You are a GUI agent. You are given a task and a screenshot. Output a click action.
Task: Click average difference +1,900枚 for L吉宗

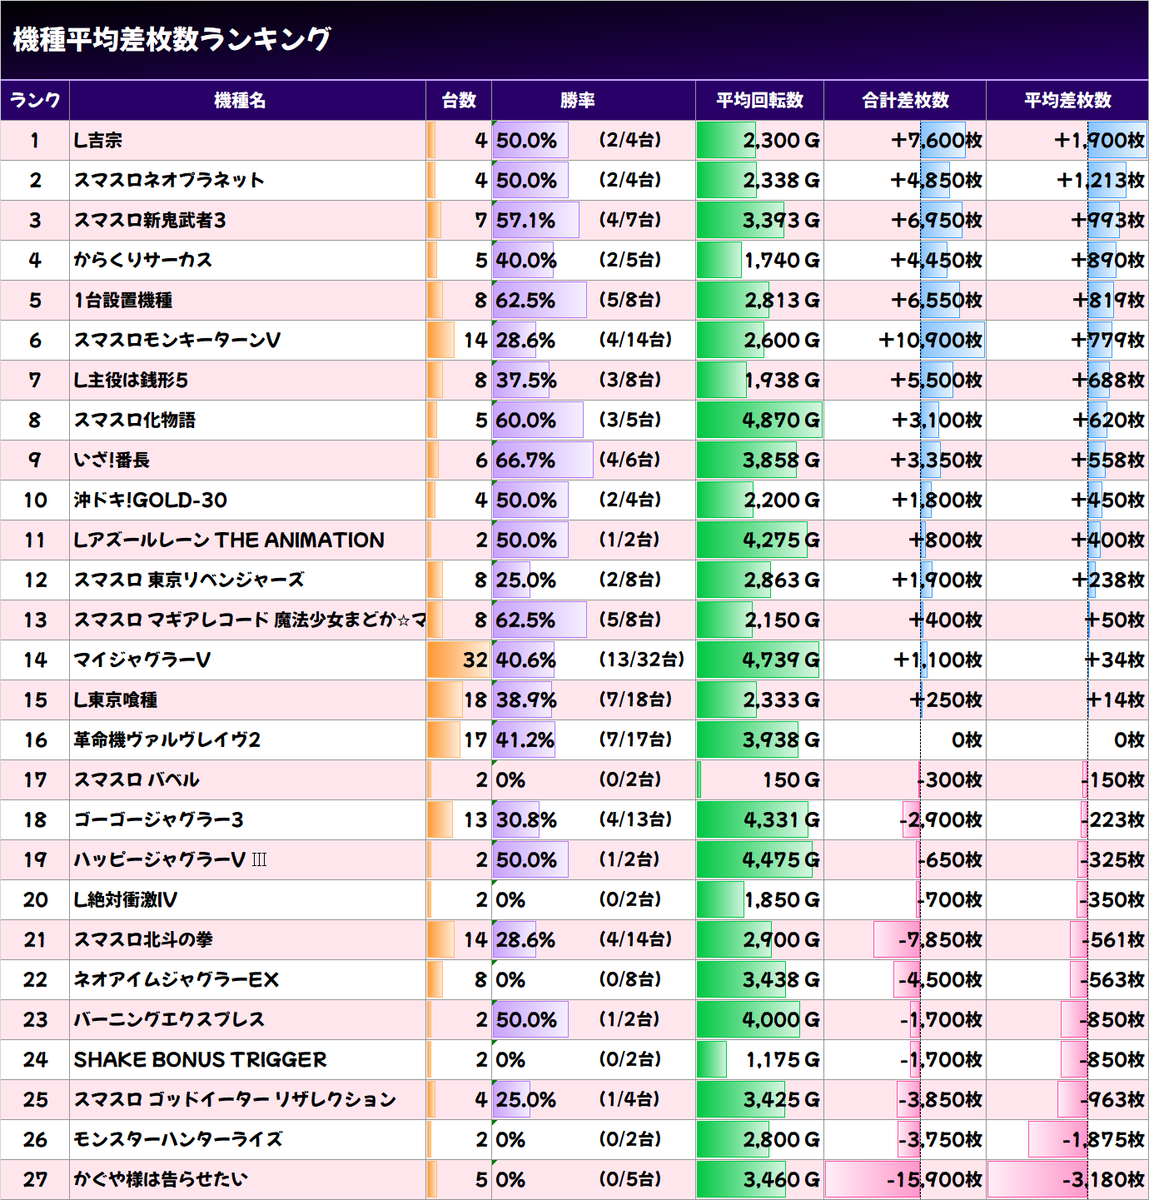[x=1099, y=140]
